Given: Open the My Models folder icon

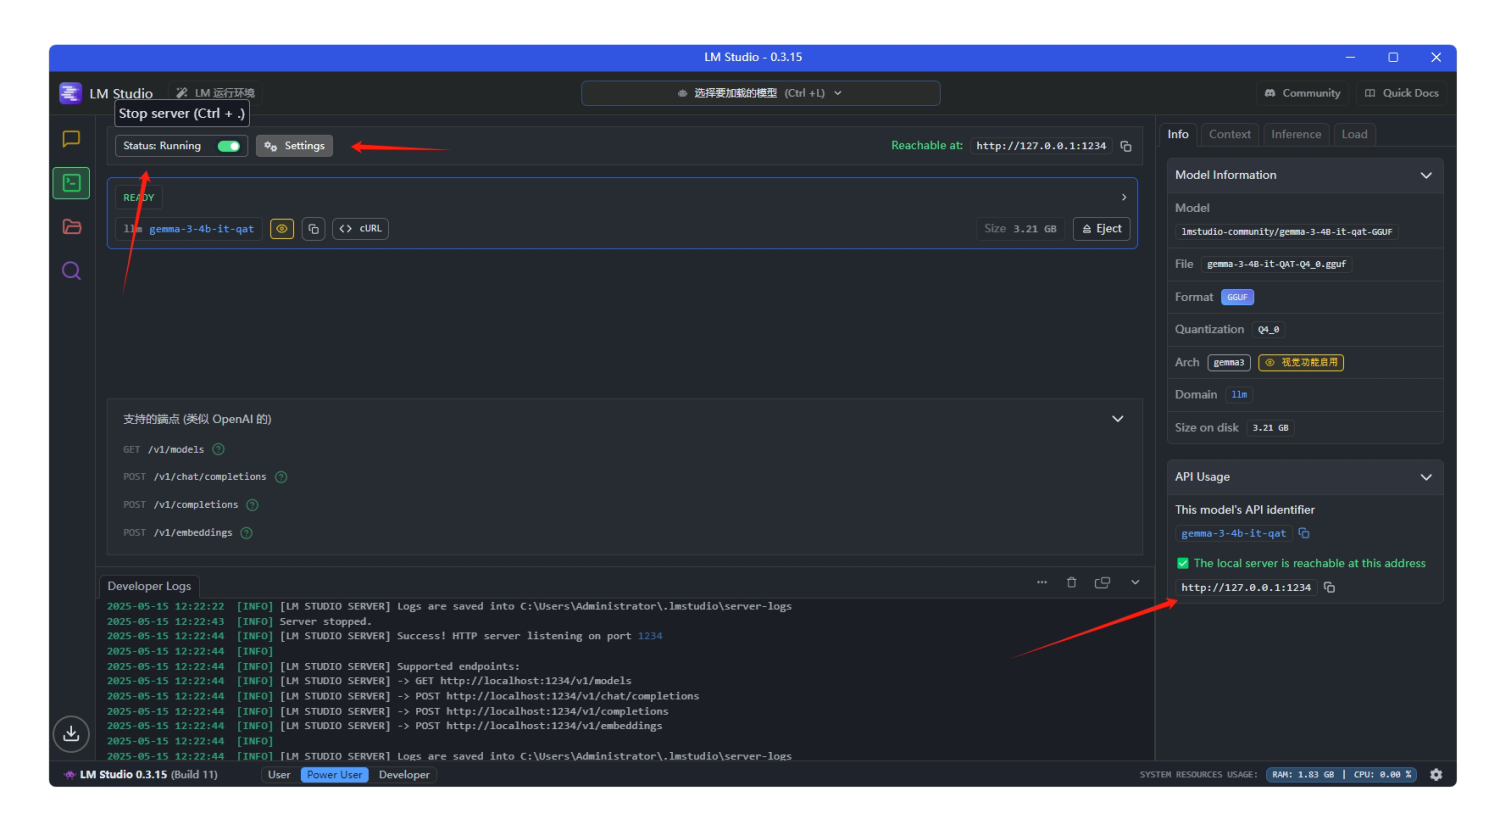Looking at the screenshot, I should pos(71,227).
